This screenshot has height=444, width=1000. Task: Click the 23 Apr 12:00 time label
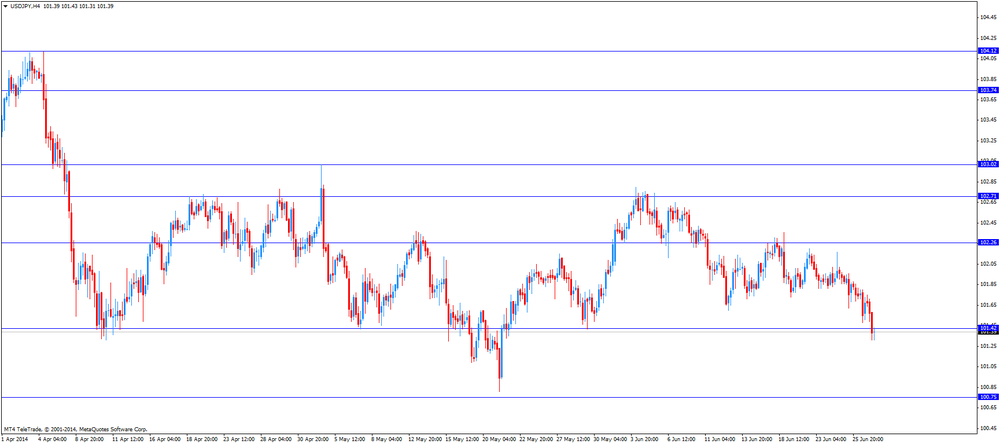click(239, 440)
